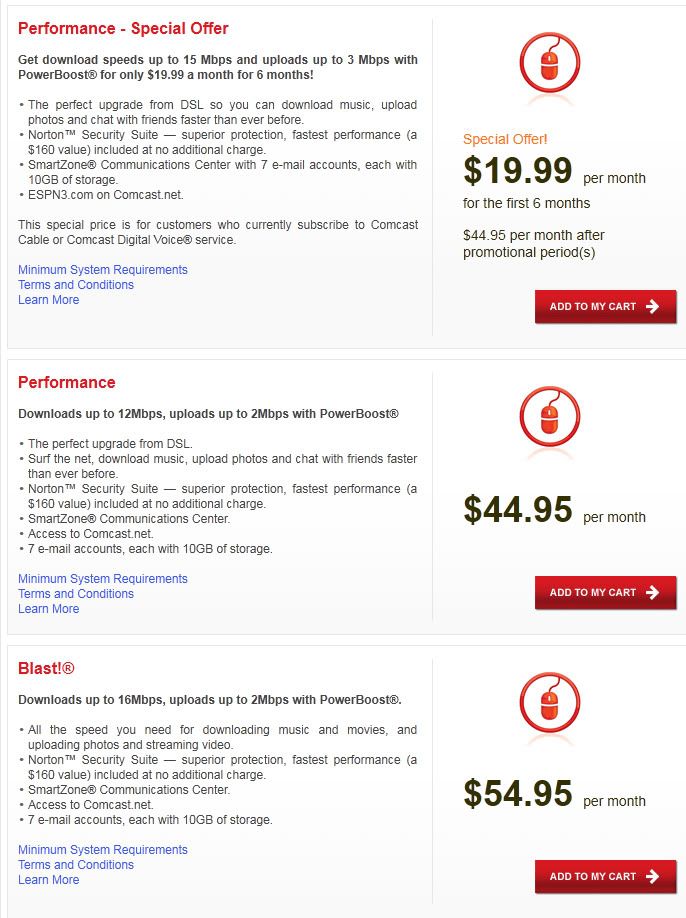The height and width of the screenshot is (918, 686).
Task: View Terms and Conditions for the Special Offer
Action: (x=75, y=285)
